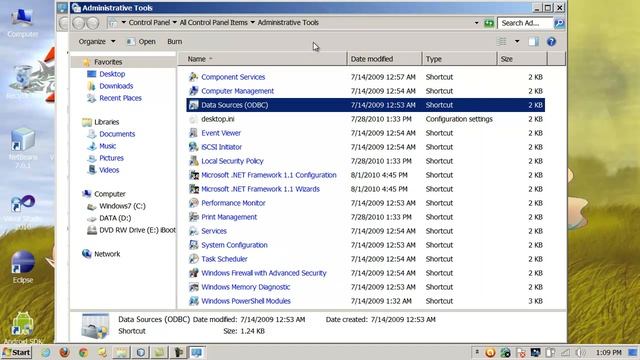
Task: Select Local Security Policy icon
Action: tap(193, 161)
